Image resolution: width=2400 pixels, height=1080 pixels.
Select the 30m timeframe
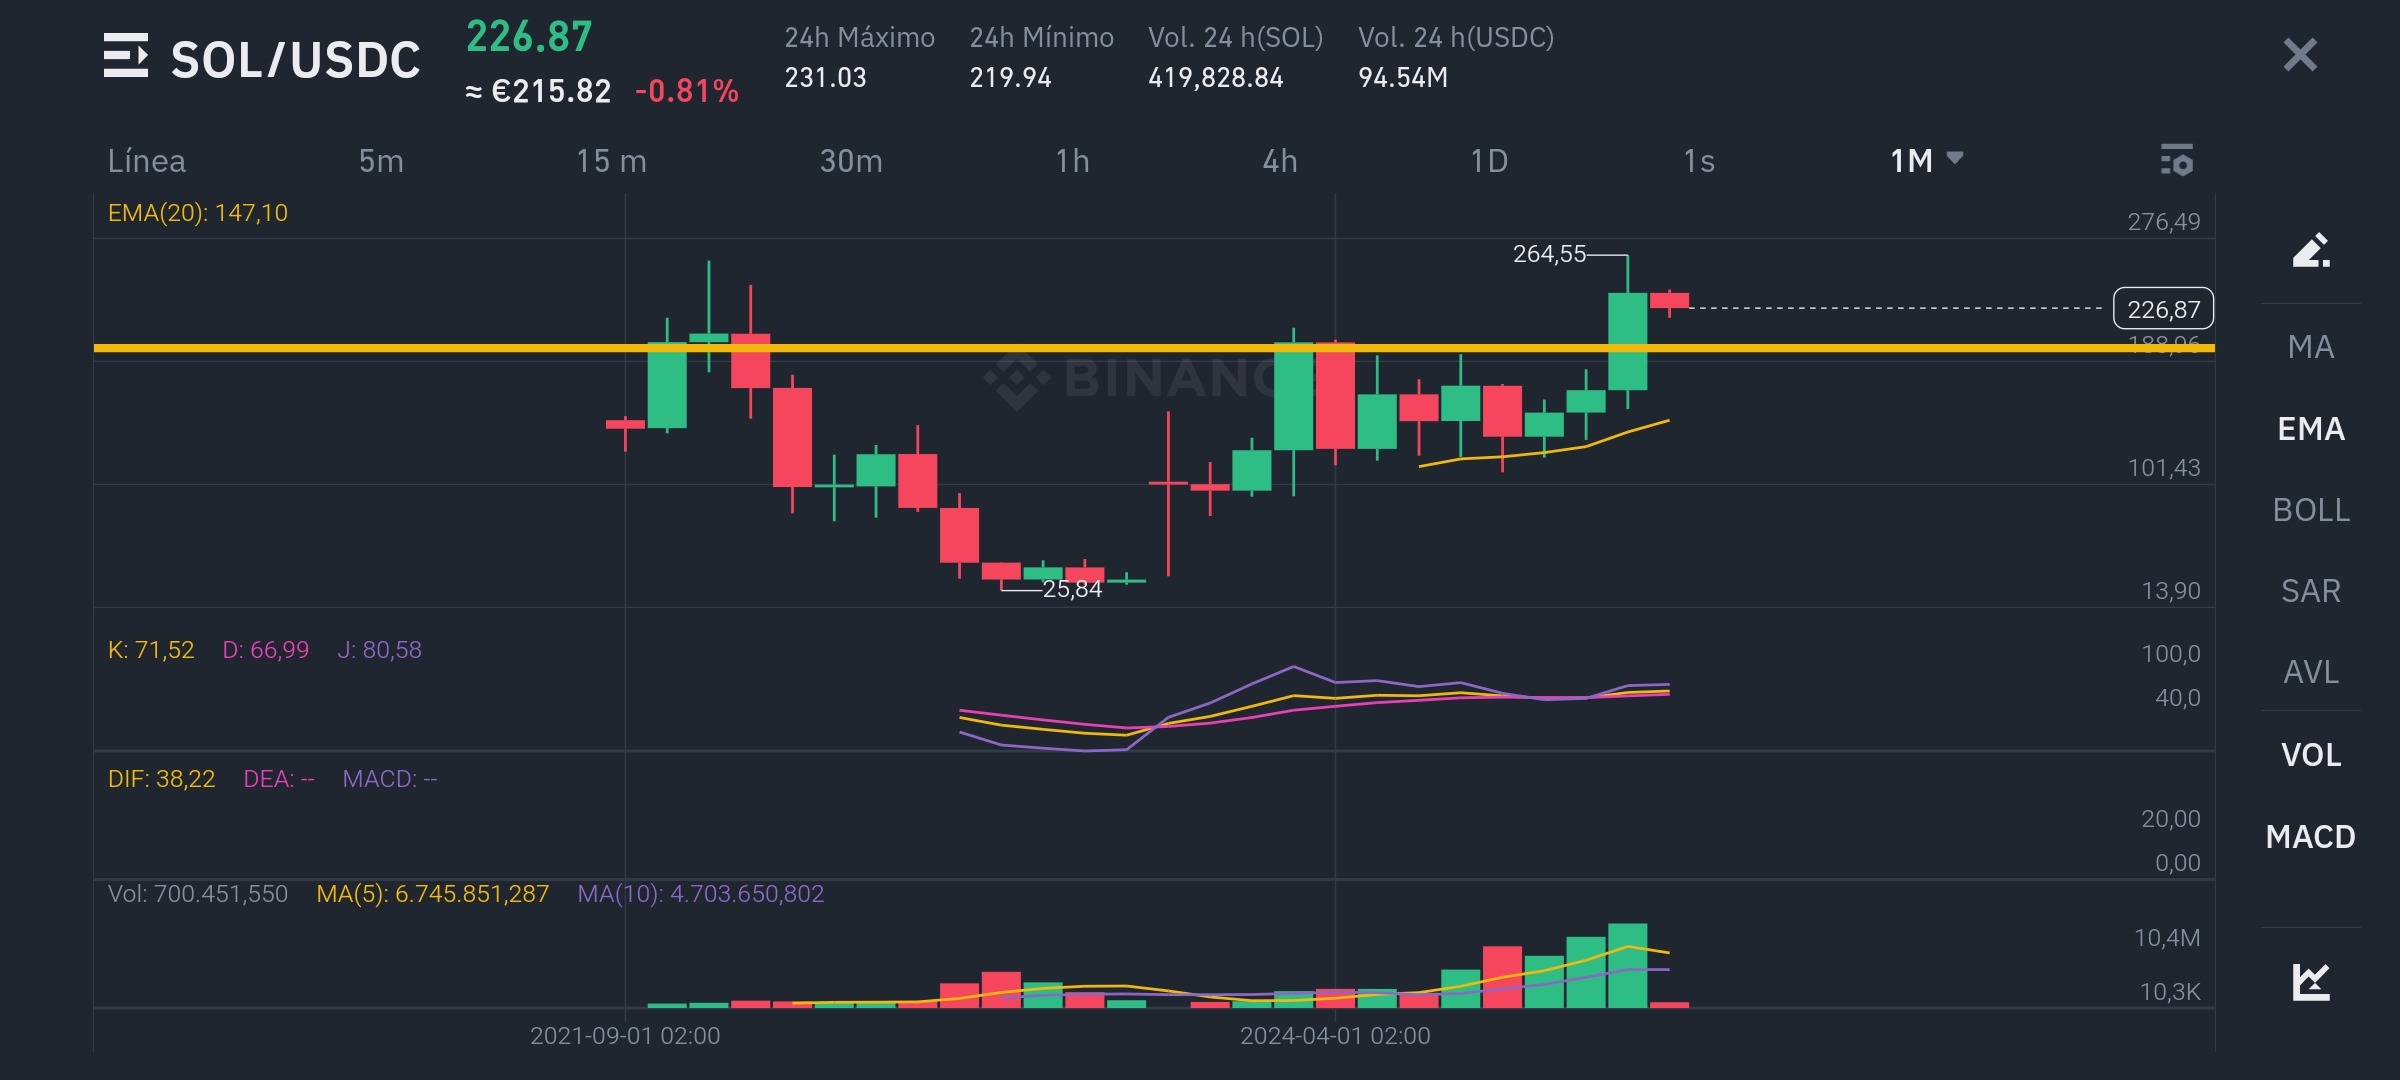(851, 161)
